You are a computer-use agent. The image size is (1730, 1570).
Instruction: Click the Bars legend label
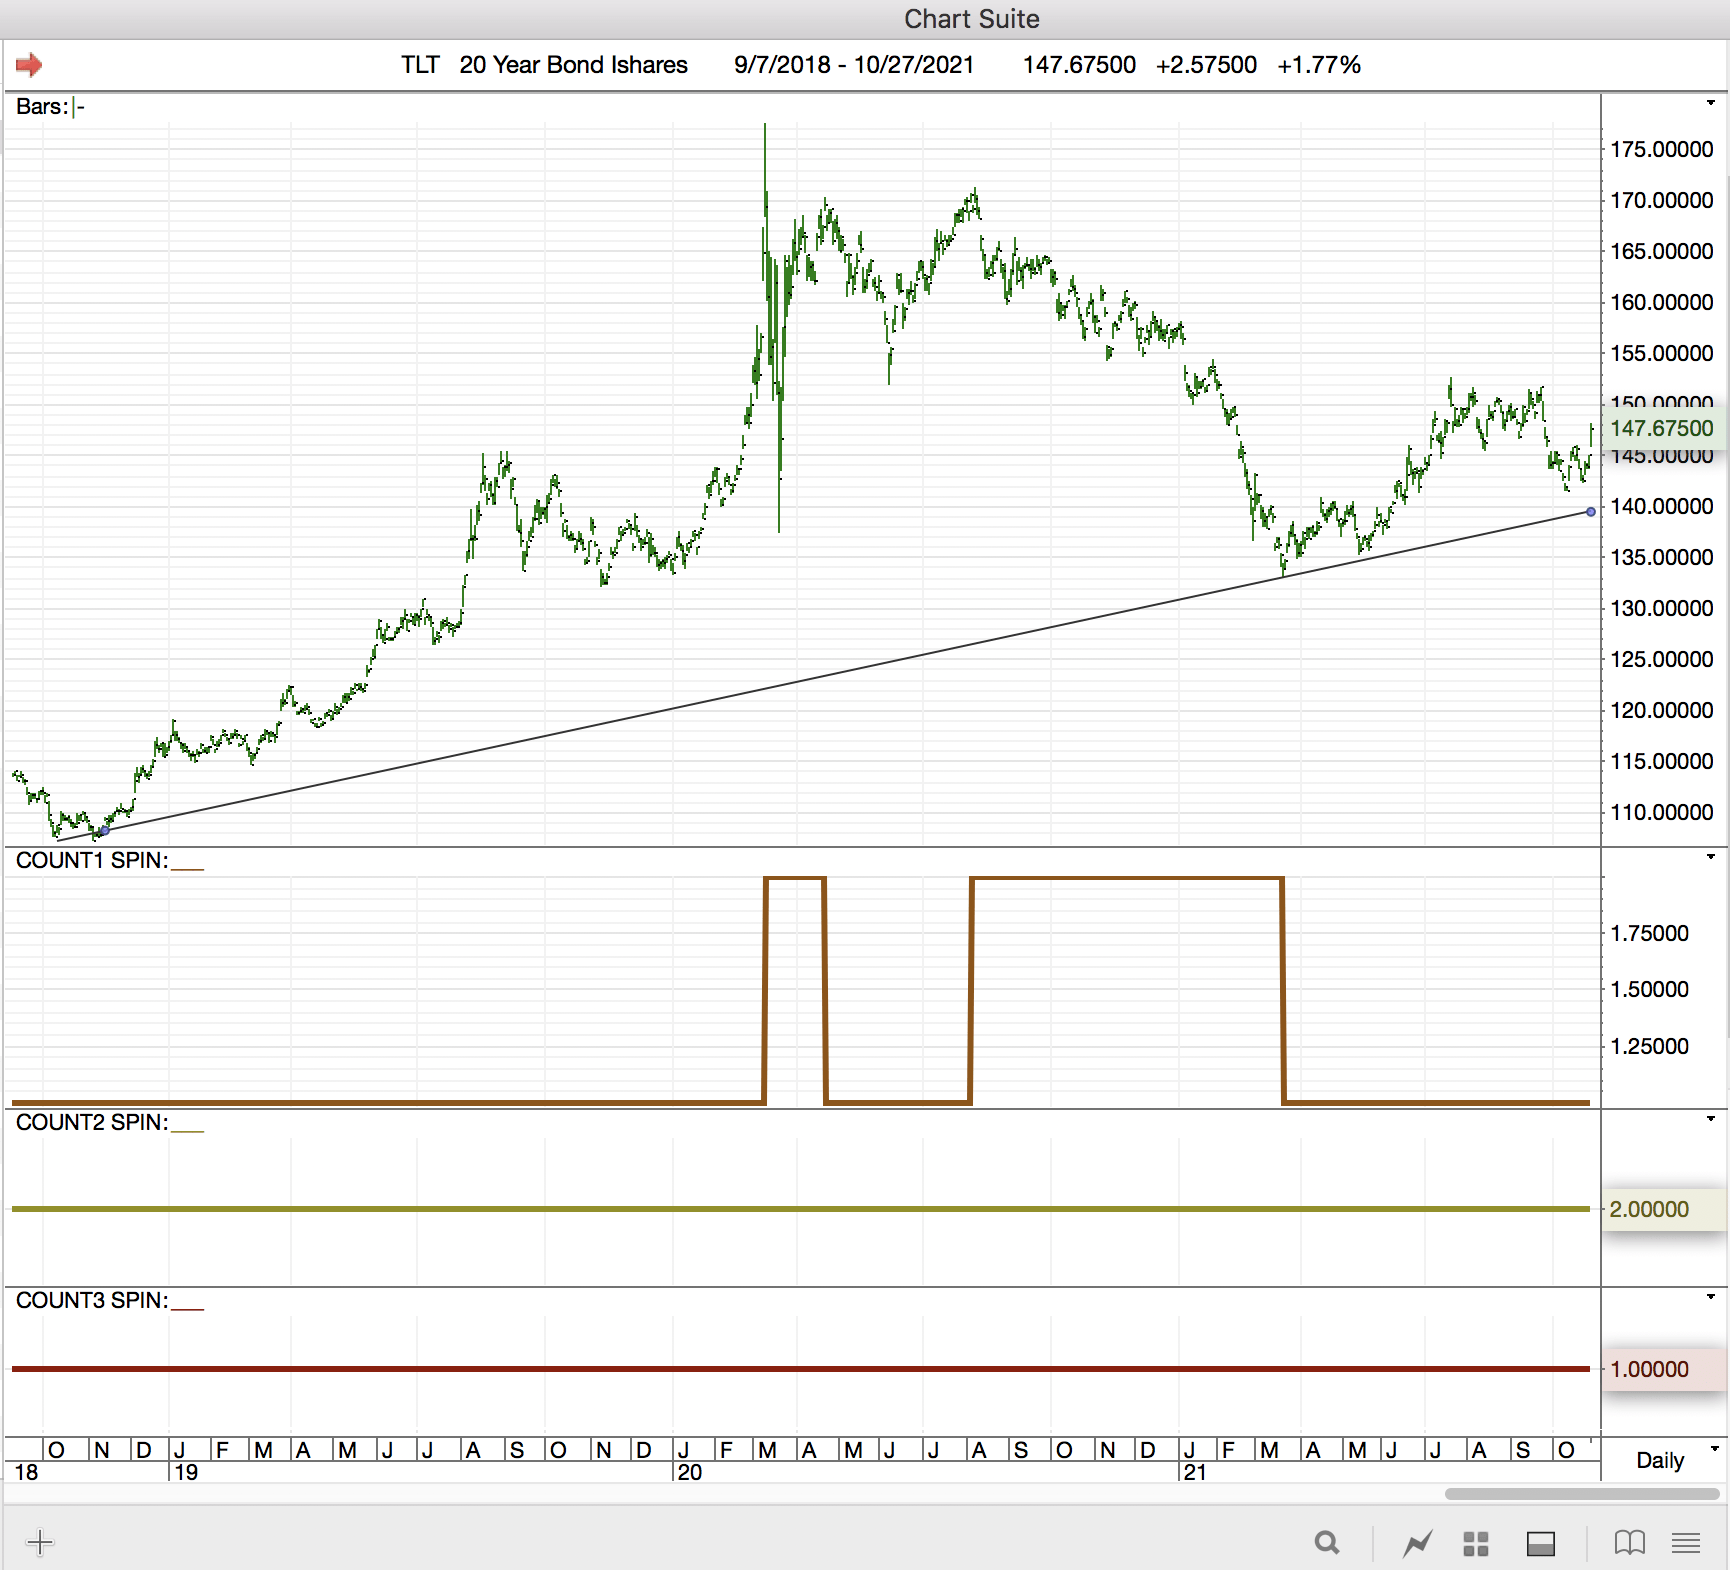(42, 107)
